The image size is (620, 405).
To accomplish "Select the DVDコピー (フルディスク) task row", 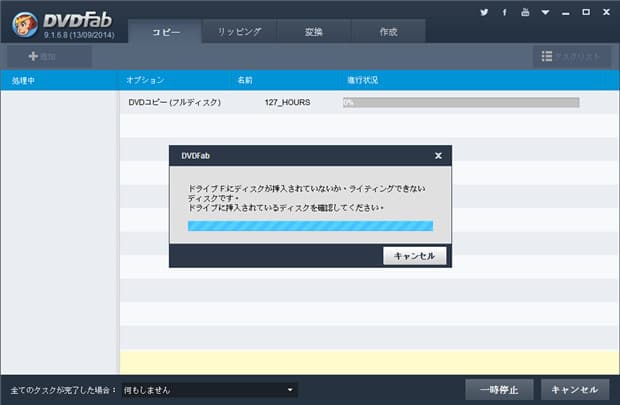I will pyautogui.click(x=175, y=102).
